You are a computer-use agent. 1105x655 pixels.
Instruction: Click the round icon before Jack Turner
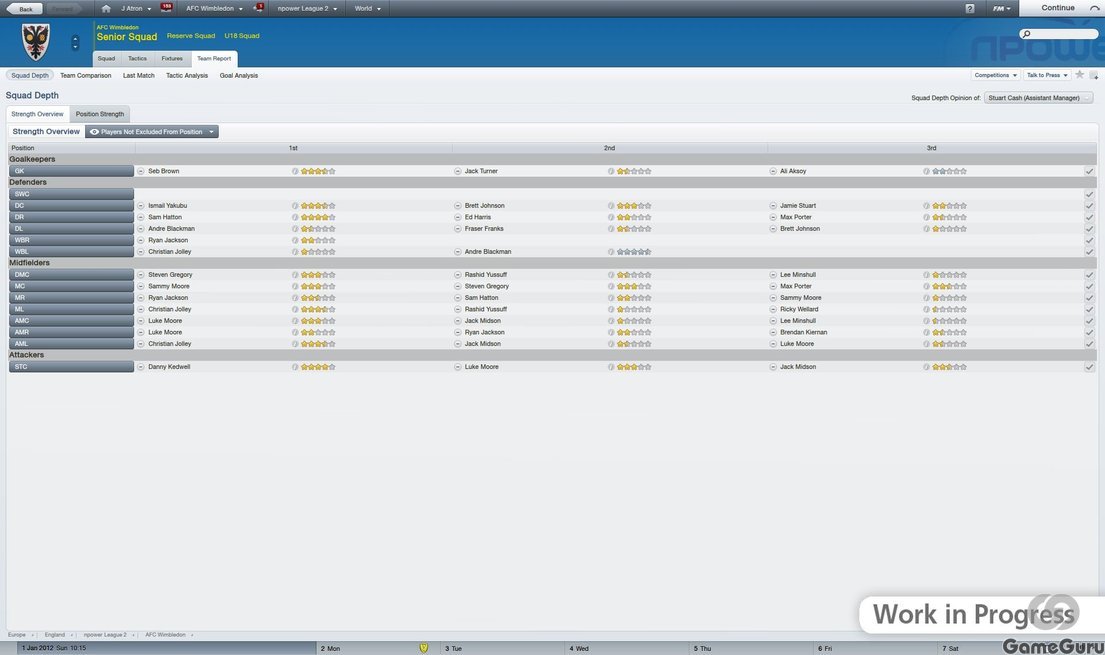click(x=457, y=171)
